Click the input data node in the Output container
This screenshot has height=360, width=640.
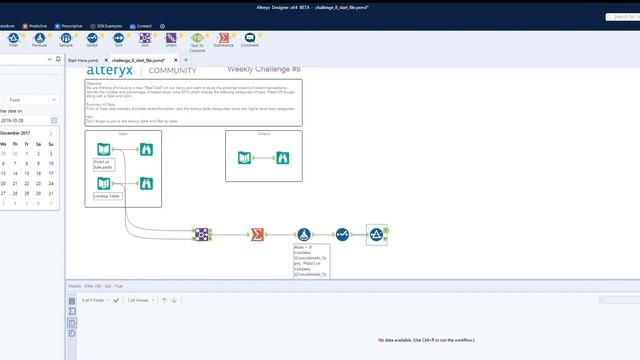click(244, 158)
